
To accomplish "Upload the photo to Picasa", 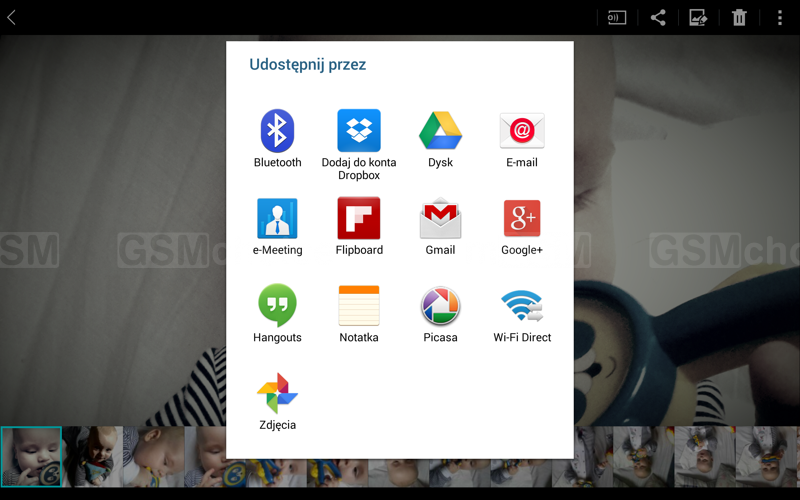I will click(440, 306).
